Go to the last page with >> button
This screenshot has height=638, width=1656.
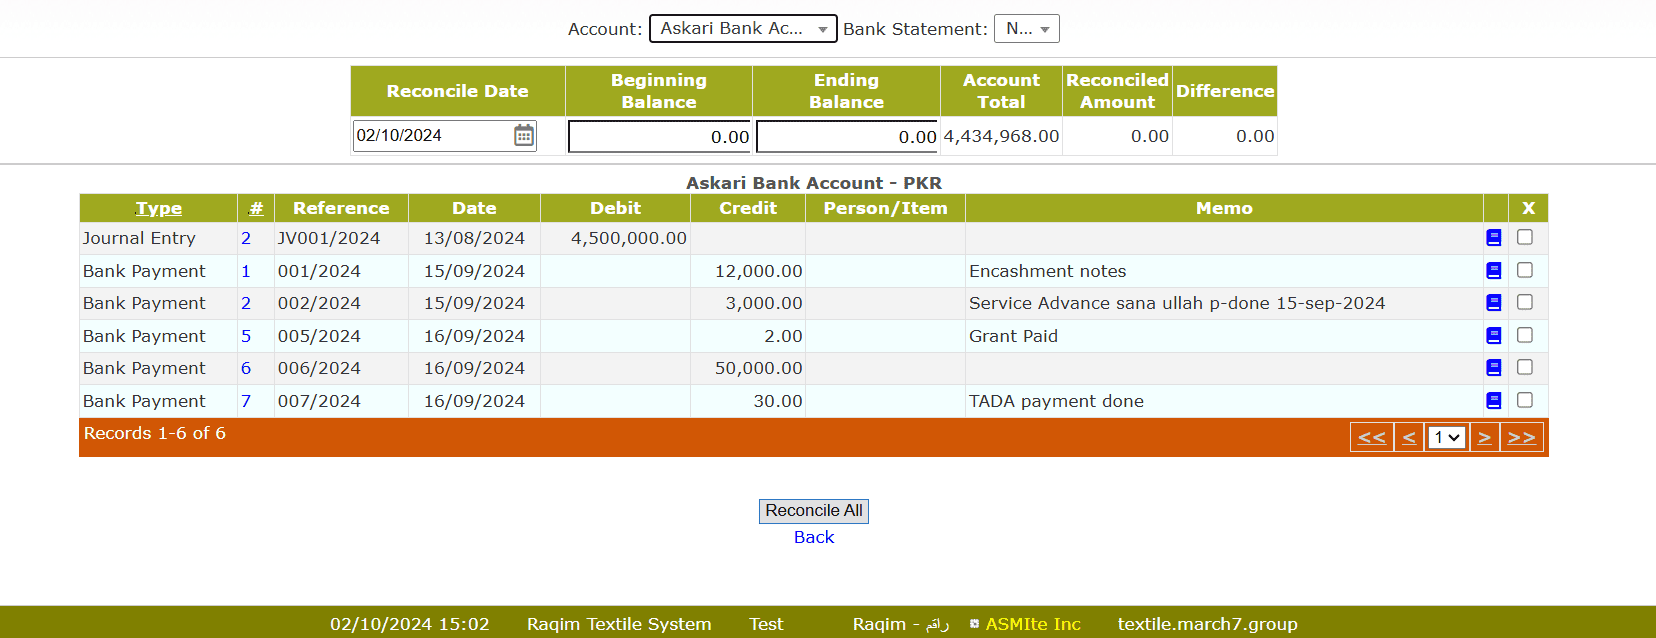coord(1521,437)
